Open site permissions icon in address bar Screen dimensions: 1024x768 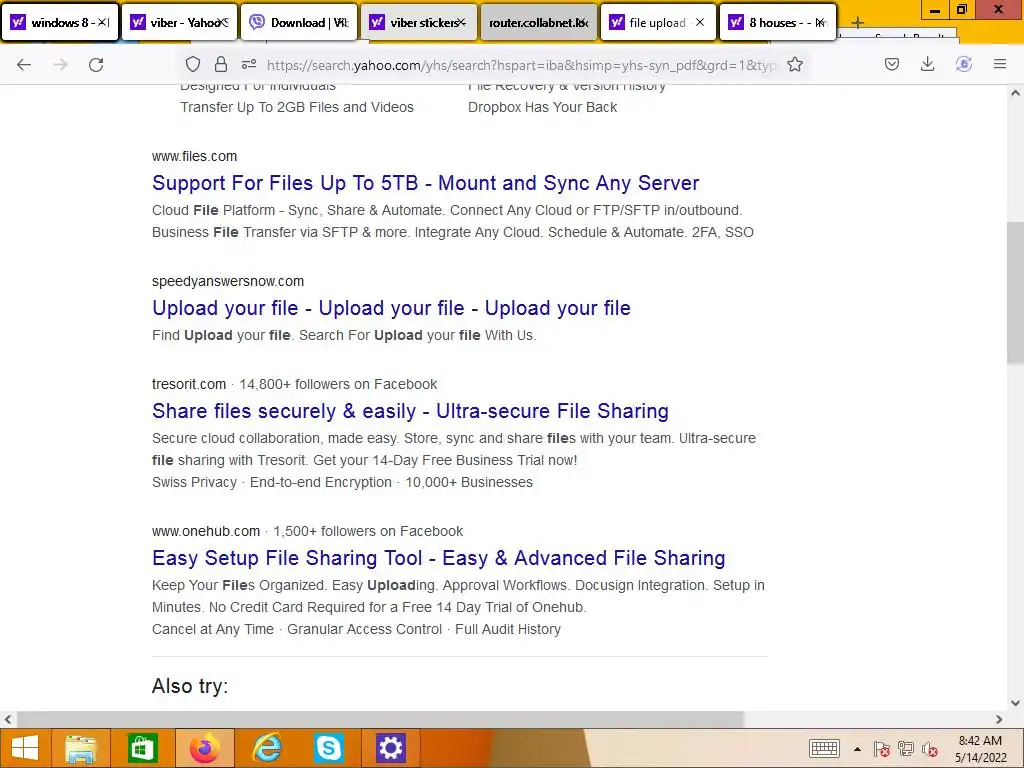(249, 64)
